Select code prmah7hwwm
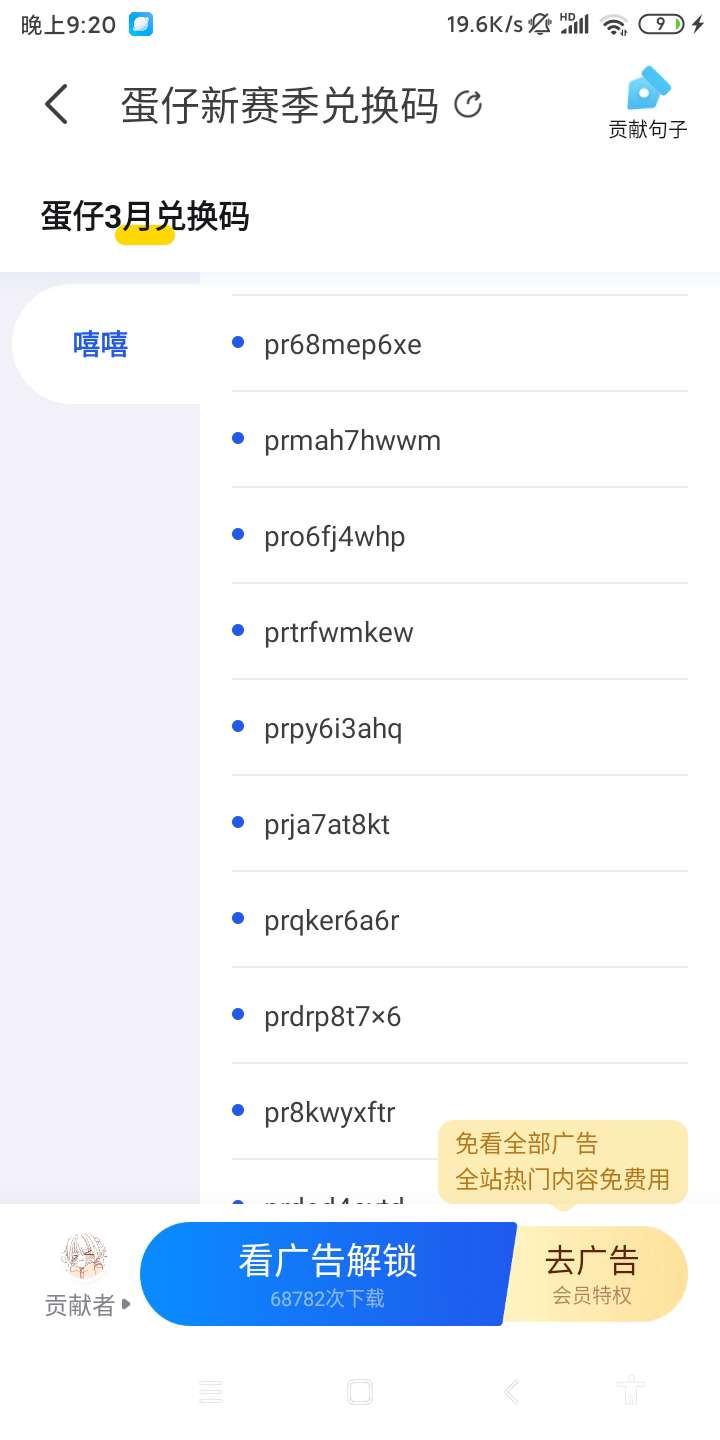The image size is (720, 1440). 352,441
